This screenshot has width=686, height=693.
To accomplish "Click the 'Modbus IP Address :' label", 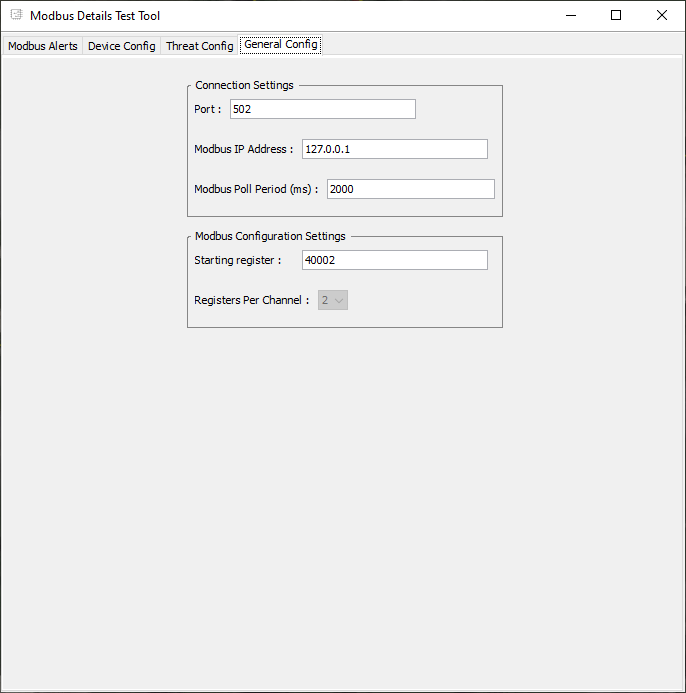I will [x=244, y=149].
